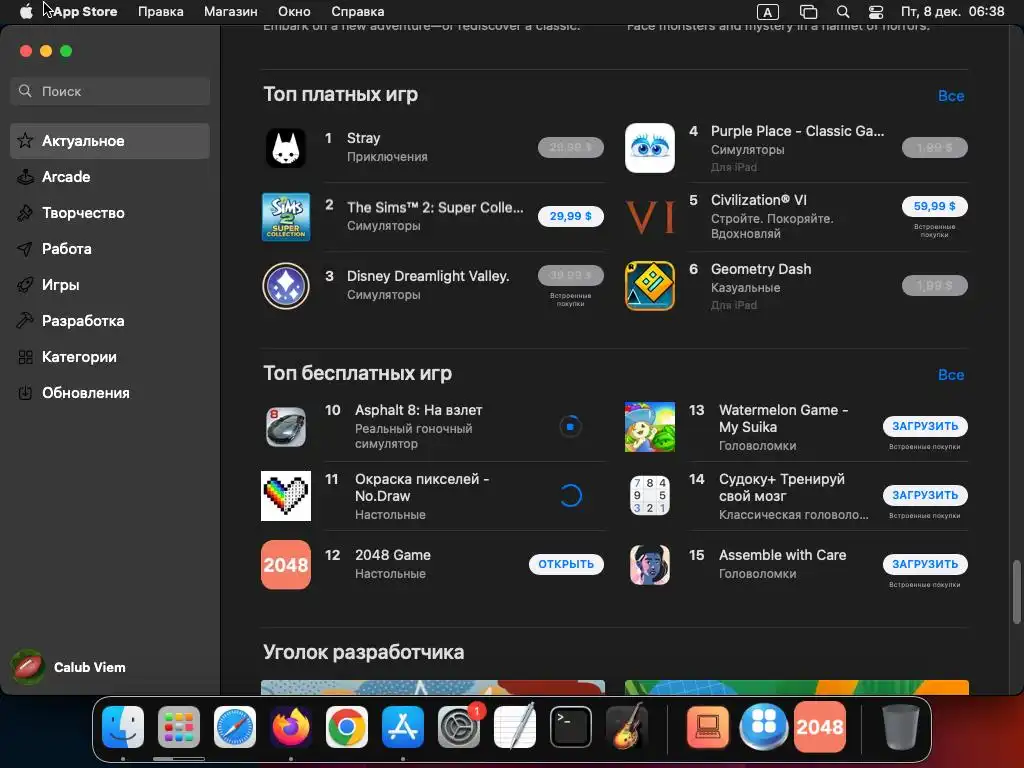Open Purple Place app icon
The height and width of the screenshot is (768, 1024).
tap(649, 148)
